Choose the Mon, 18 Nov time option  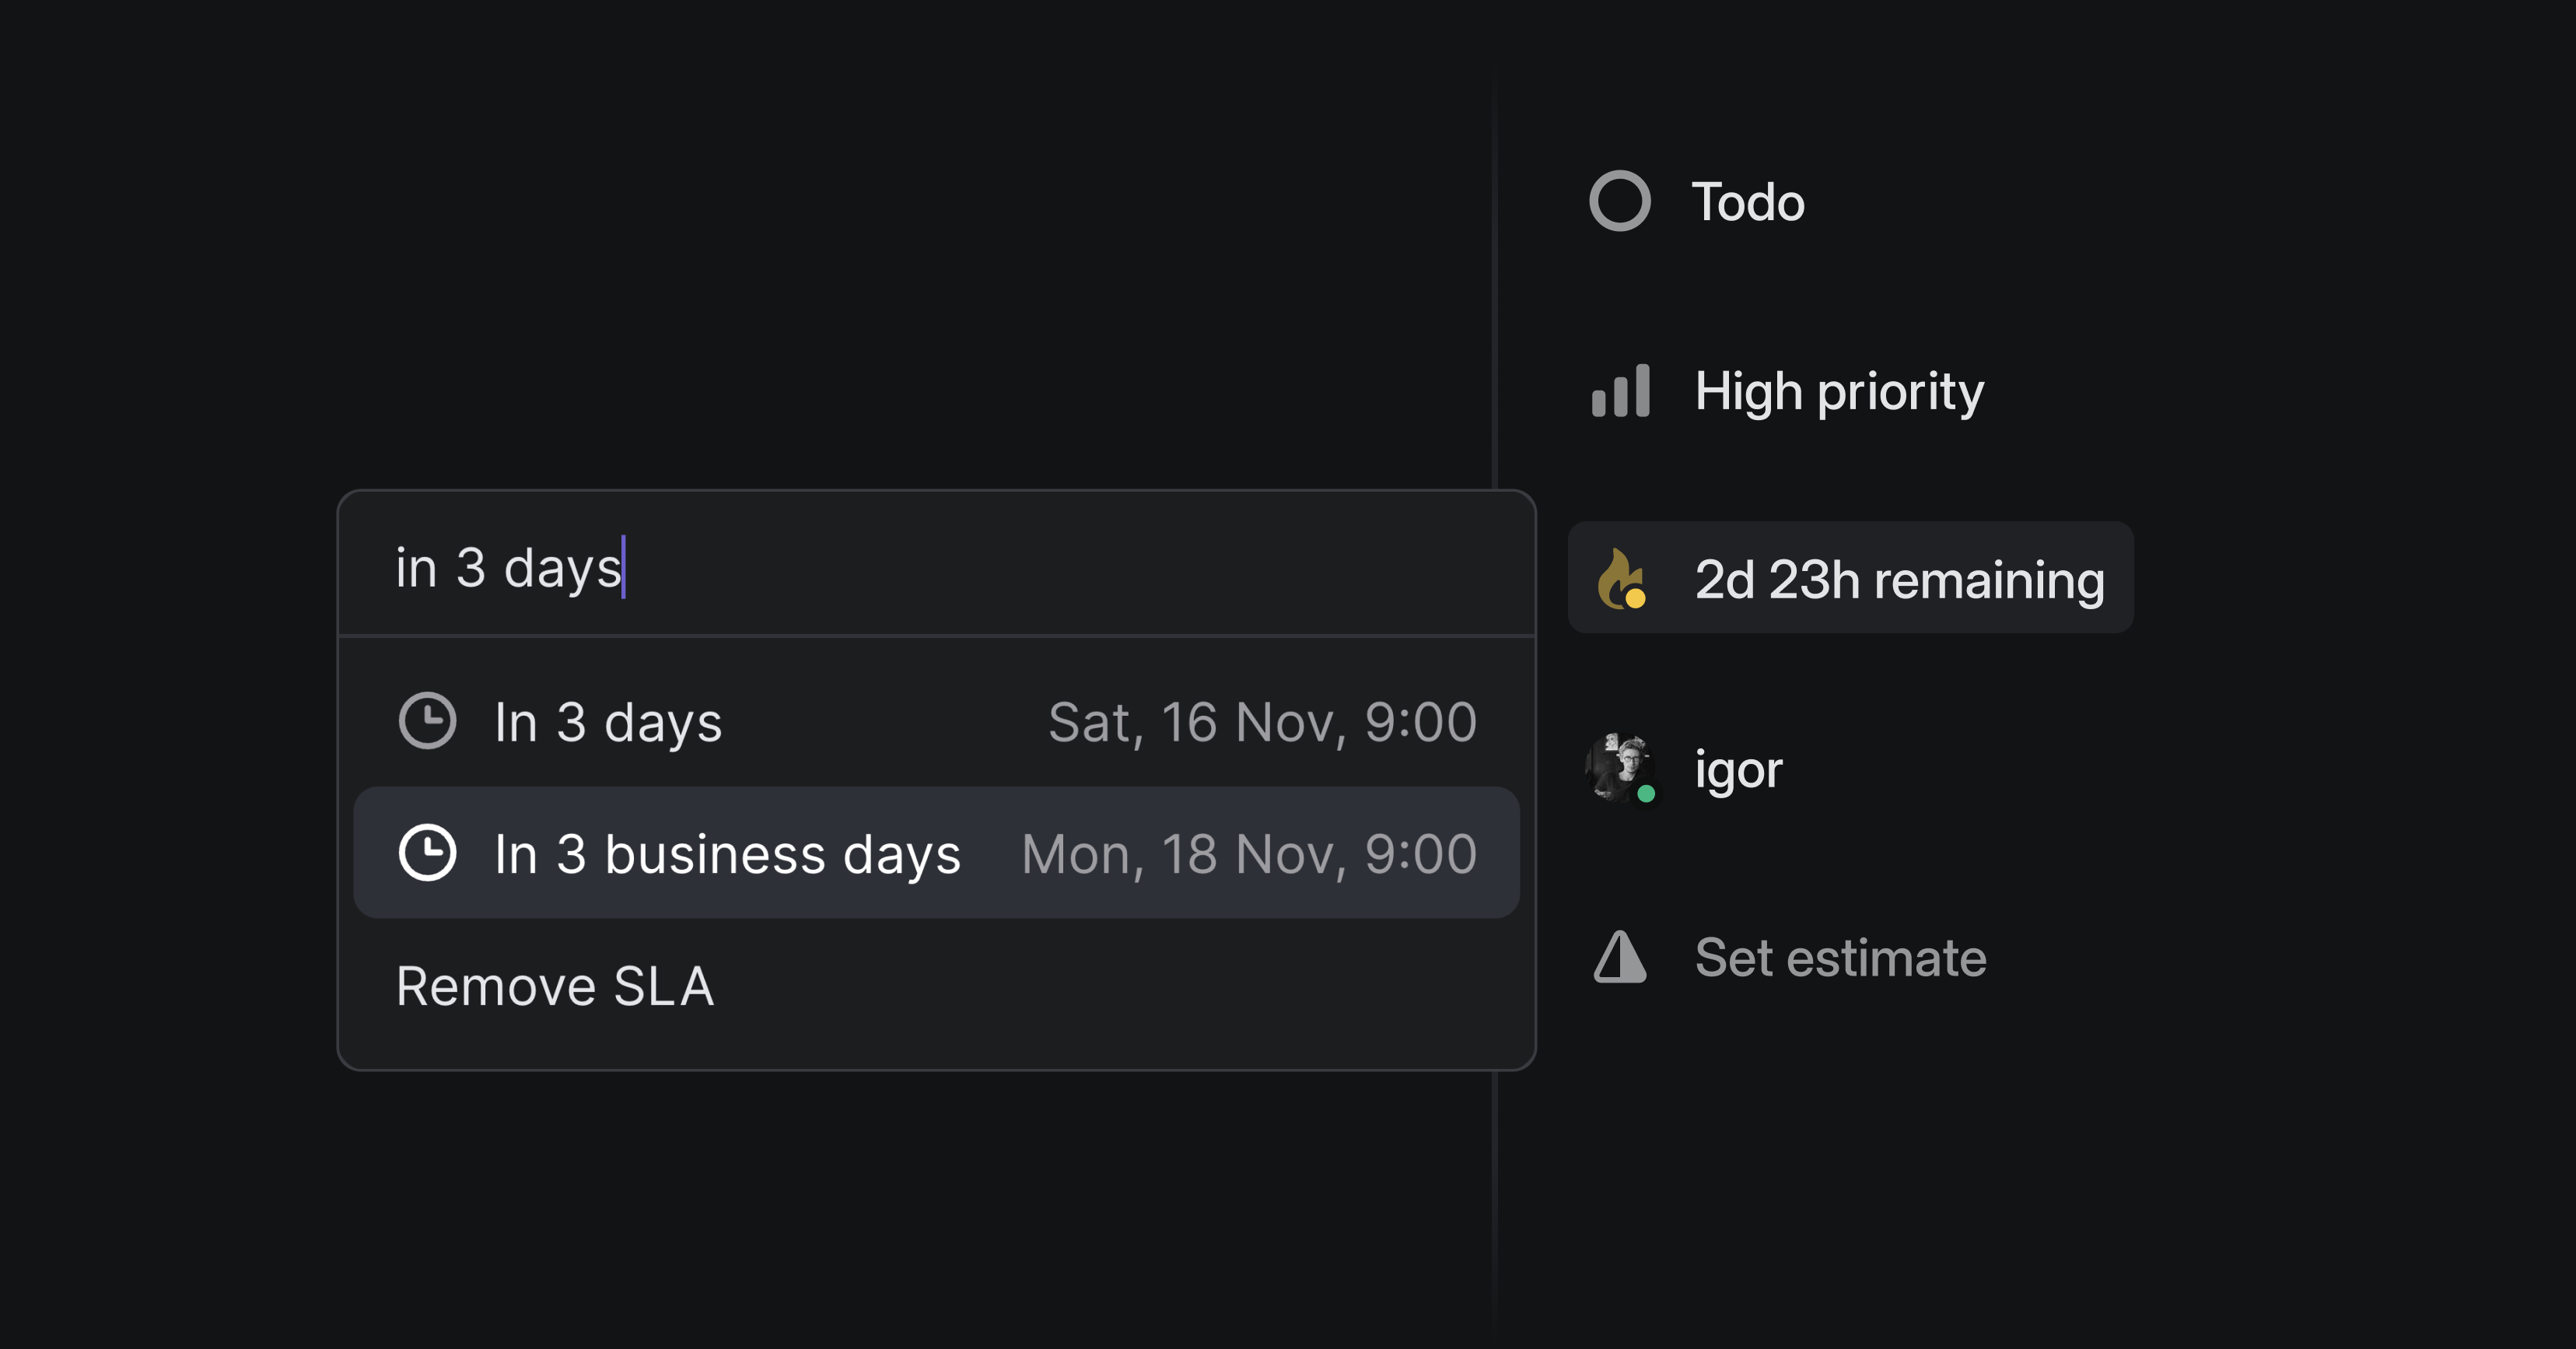(x=1248, y=854)
